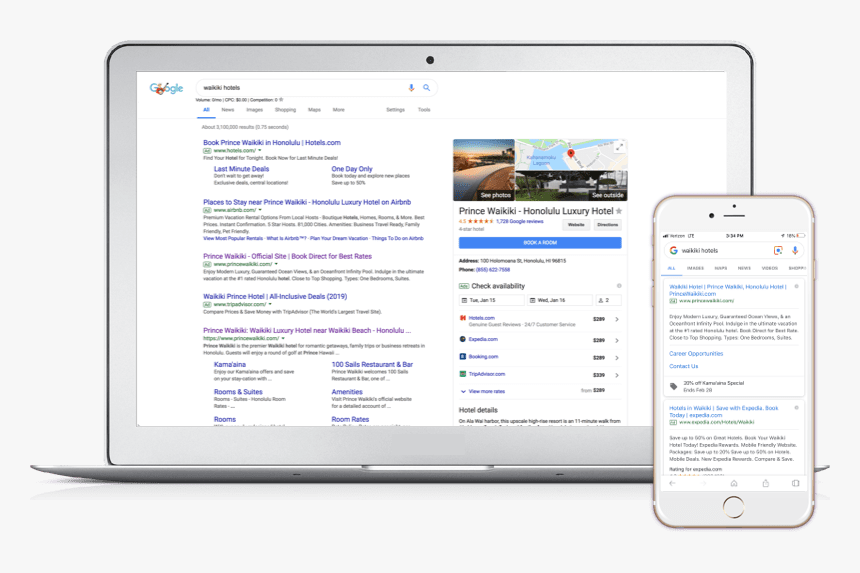
Task: Click the magnifier search icon in desktop search bar
Action: point(426,88)
